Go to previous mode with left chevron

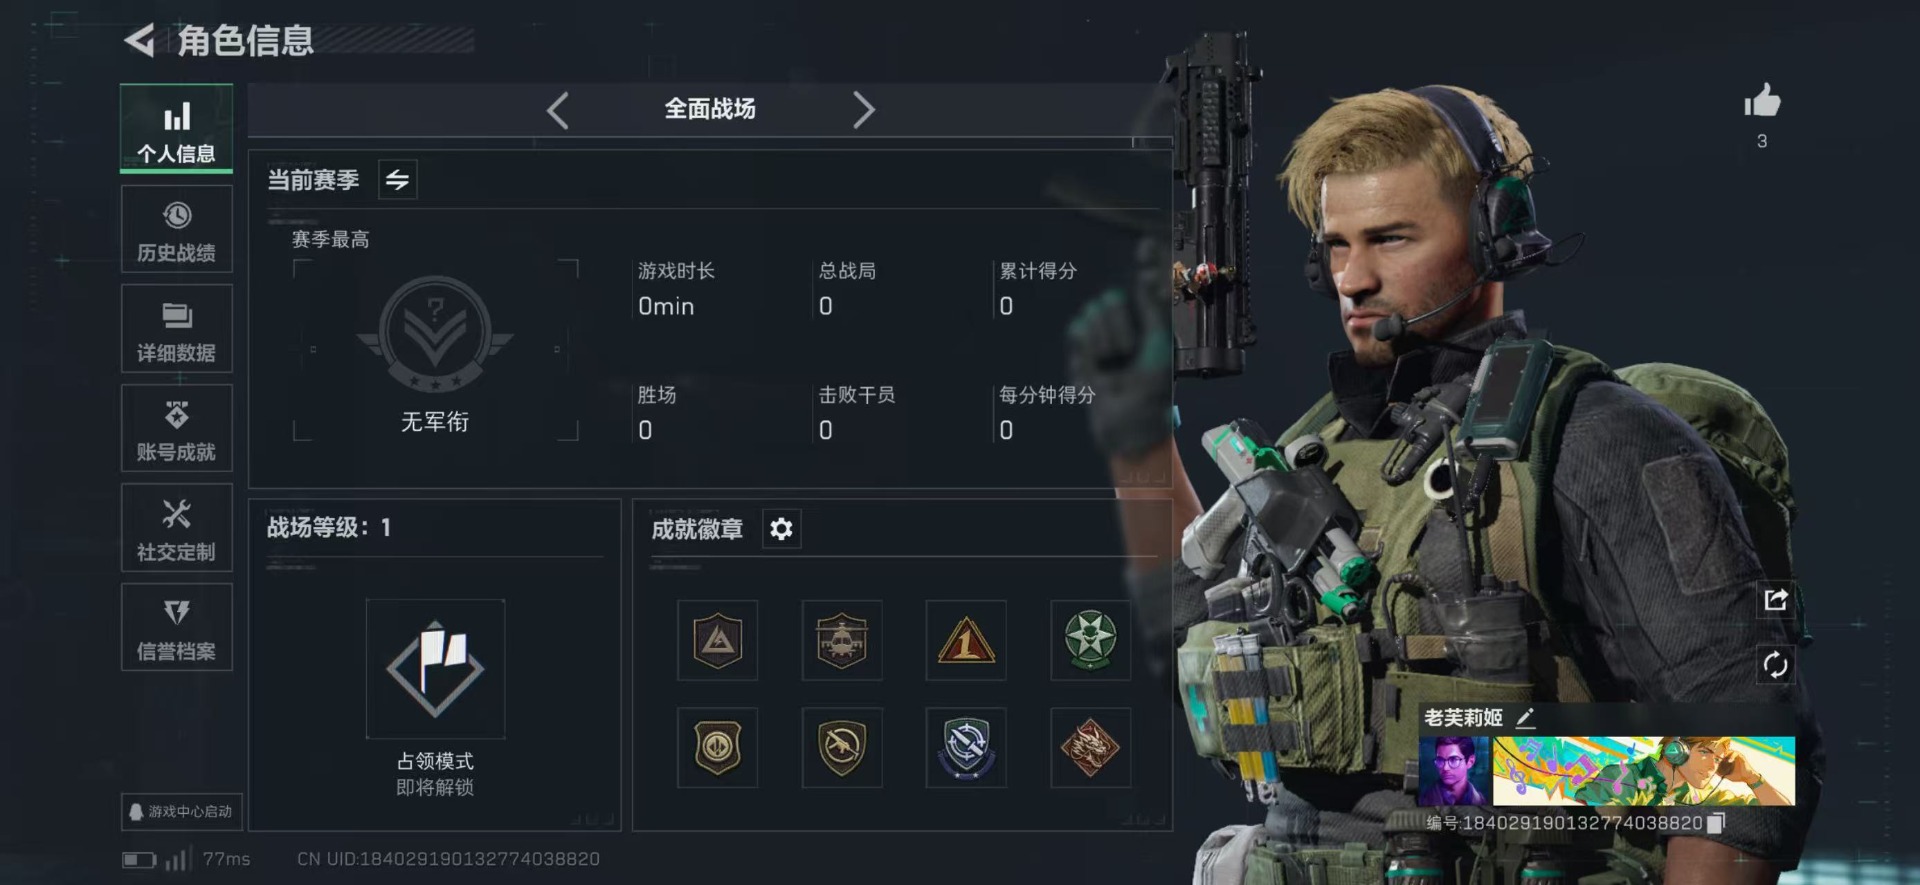click(558, 110)
